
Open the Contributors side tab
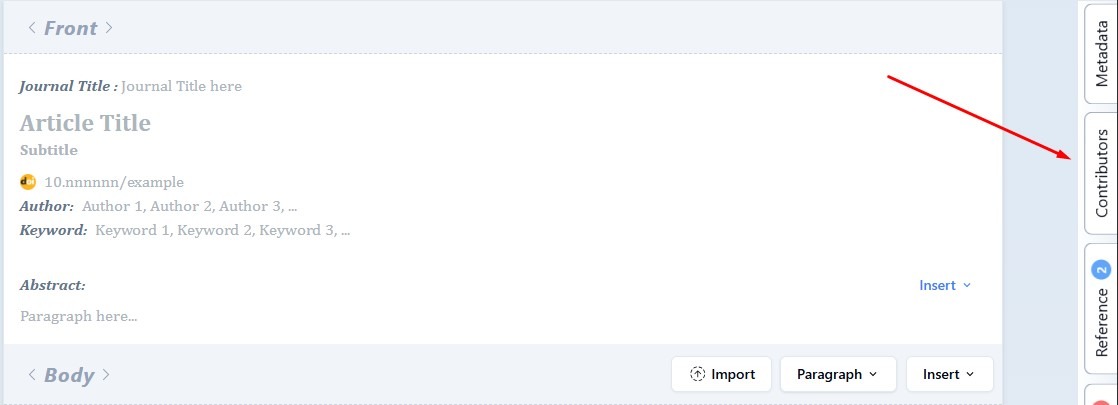coord(1101,173)
